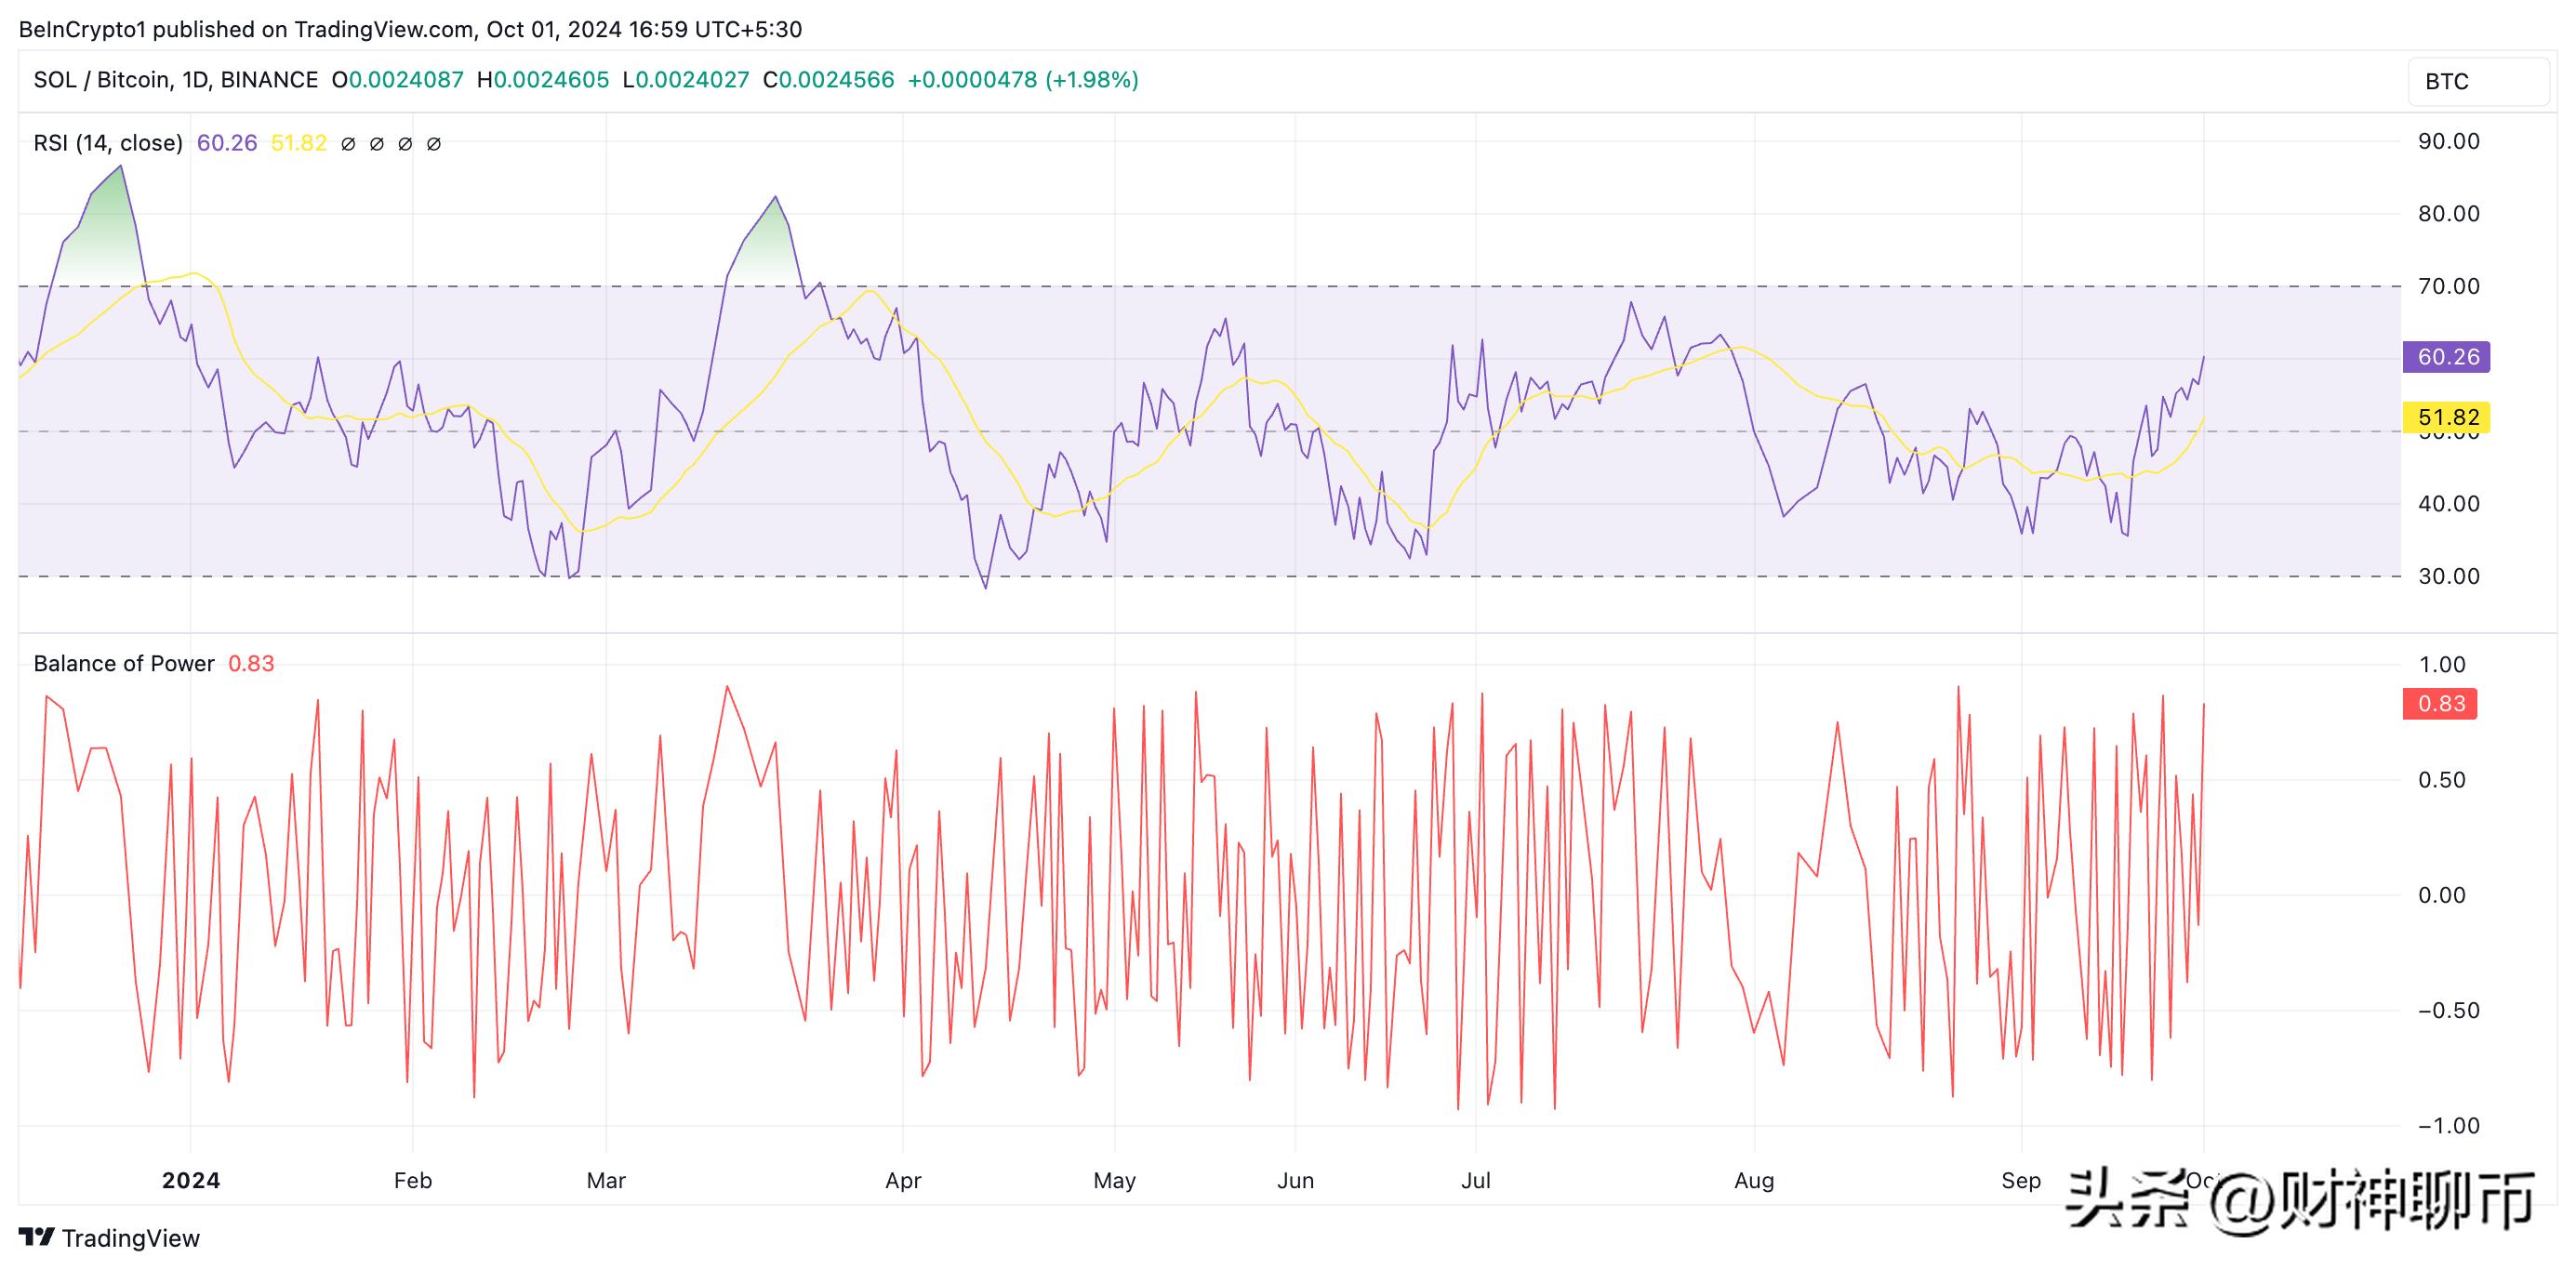Open the Balance of Power indicator legend
The image size is (2576, 1270).
point(124,664)
